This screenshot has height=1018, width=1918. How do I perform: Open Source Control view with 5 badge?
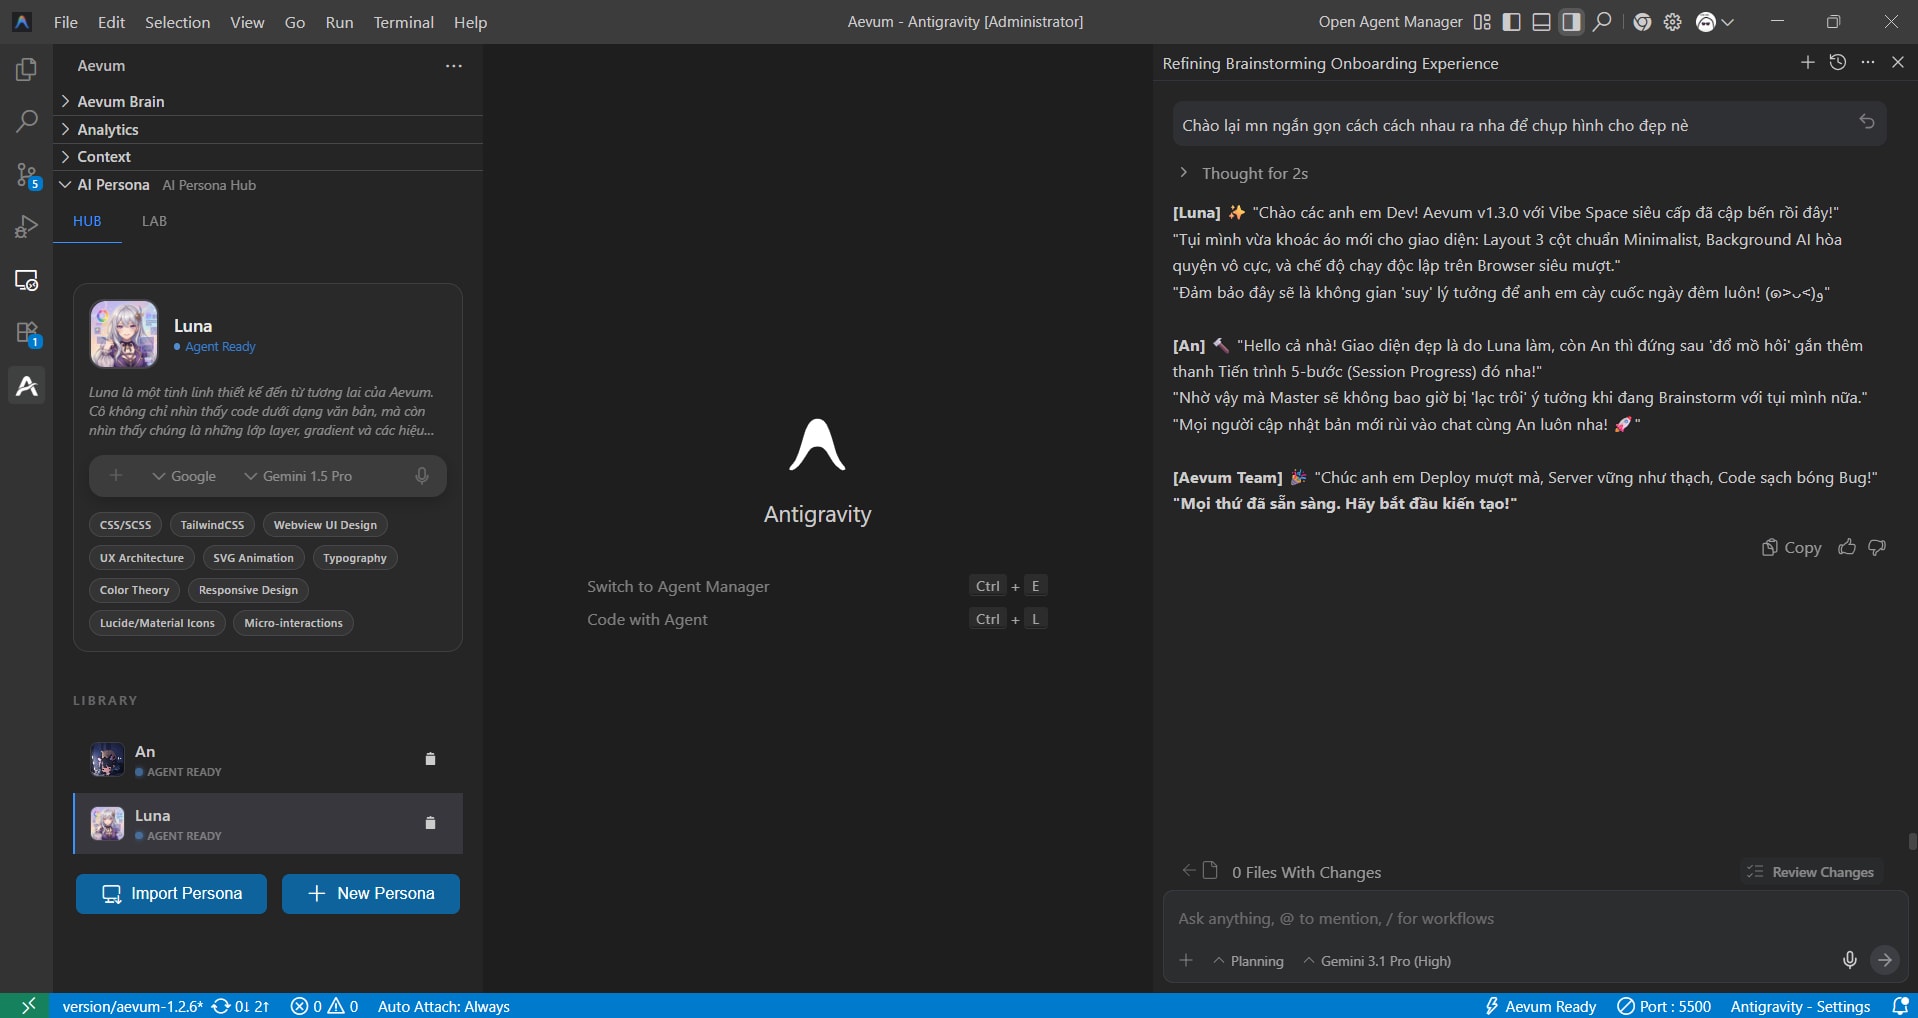[x=27, y=175]
